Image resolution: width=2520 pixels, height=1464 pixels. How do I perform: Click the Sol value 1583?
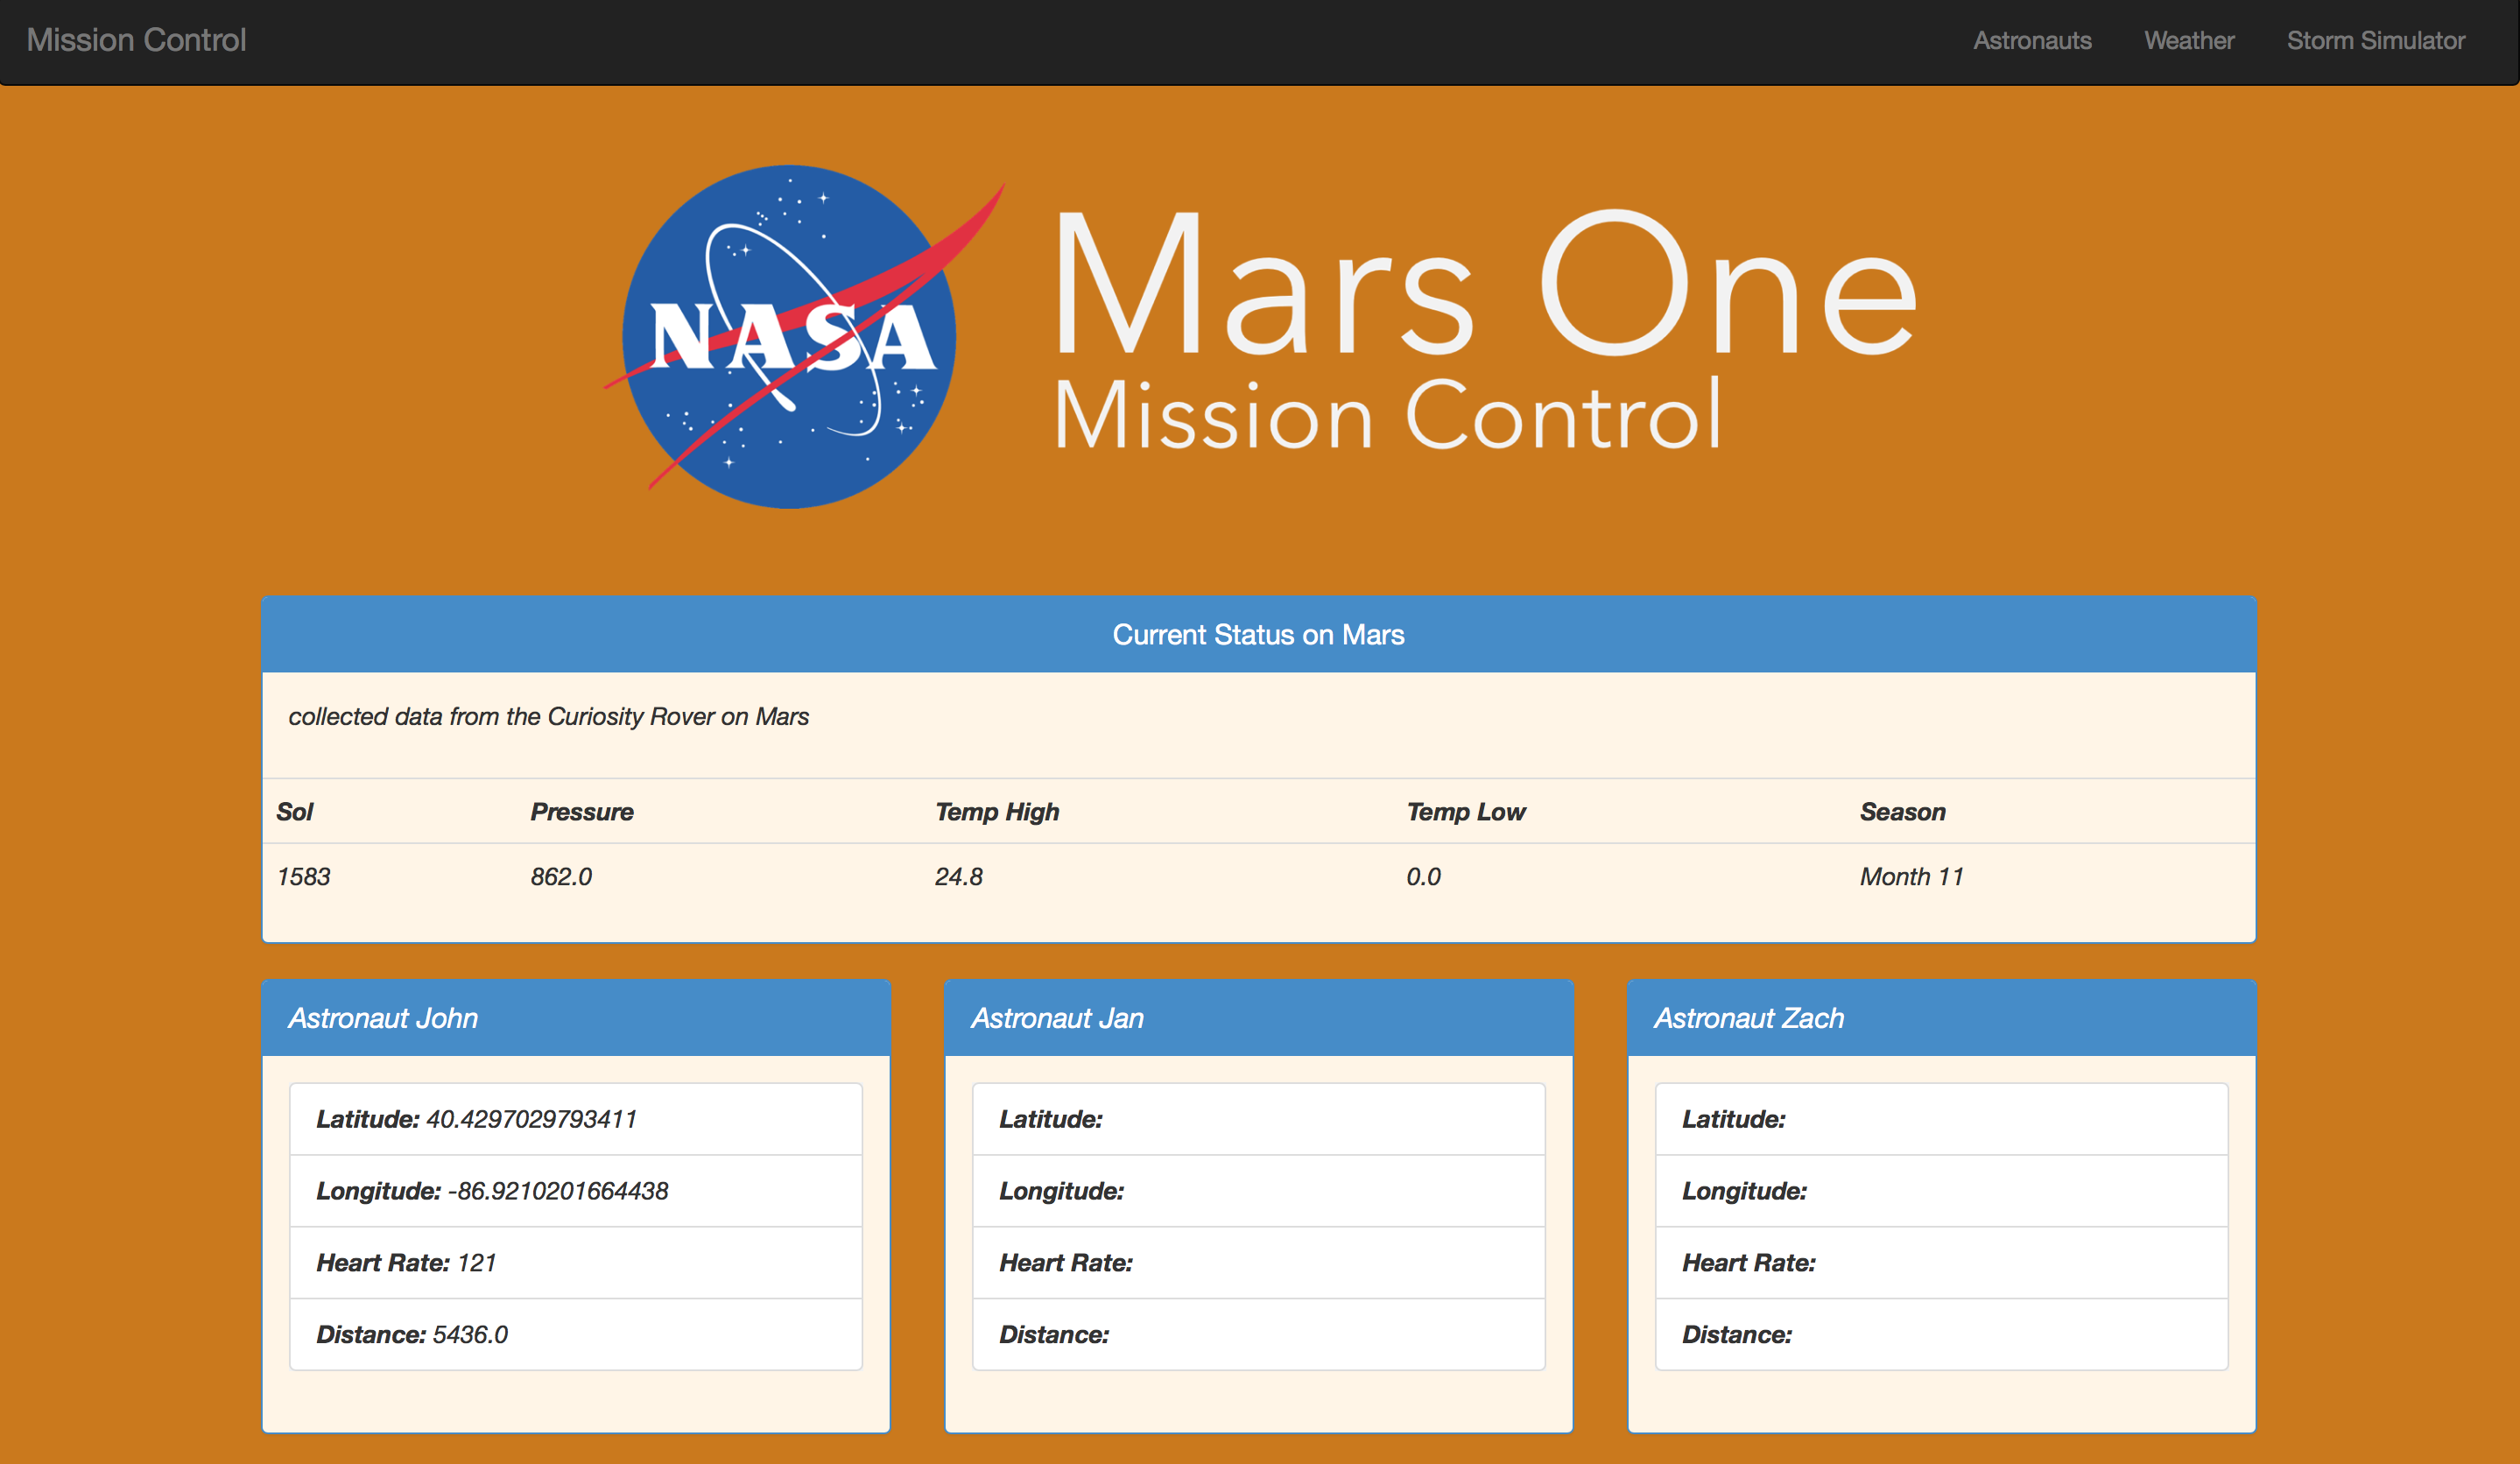click(303, 877)
